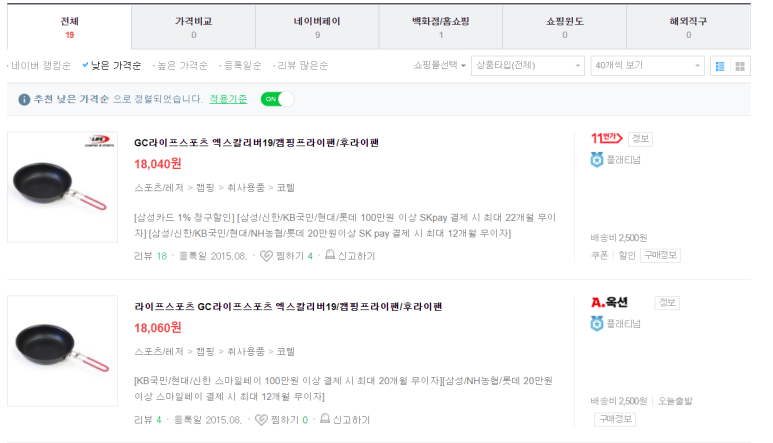Sort by 등록일순

click(x=241, y=66)
